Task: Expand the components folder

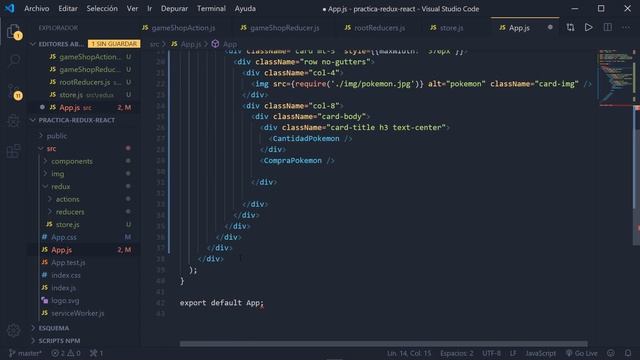Action: tap(71, 161)
